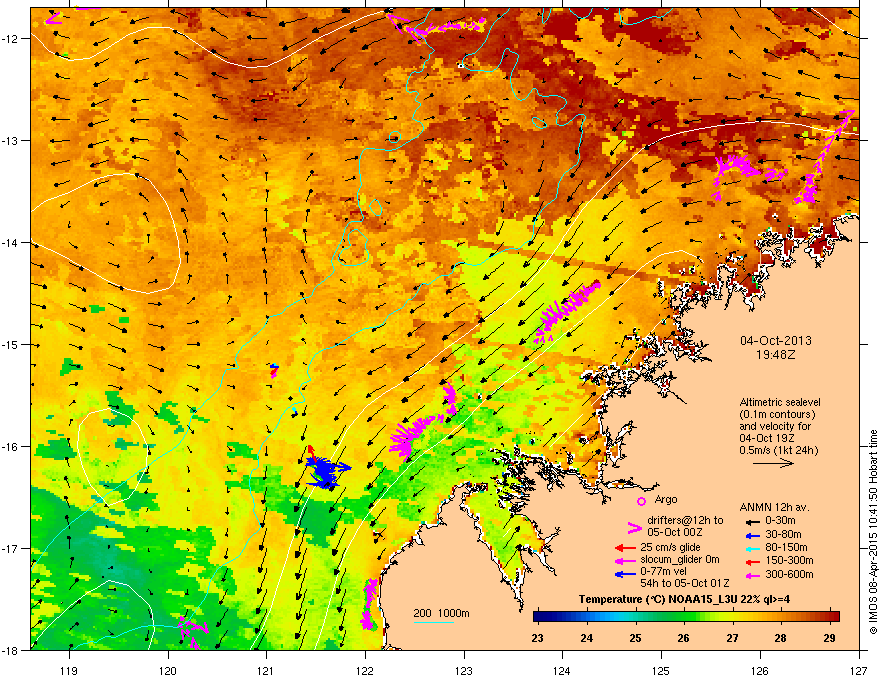Image resolution: width=880 pixels, height=680 pixels.
Task: Click the longitude axis label 119
Action: point(69,670)
